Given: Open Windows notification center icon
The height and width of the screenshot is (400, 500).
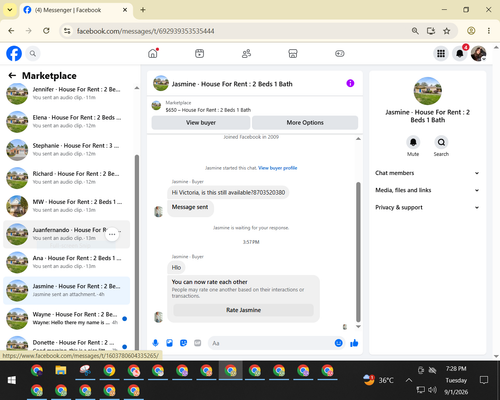Looking at the screenshot, I should click(484, 380).
